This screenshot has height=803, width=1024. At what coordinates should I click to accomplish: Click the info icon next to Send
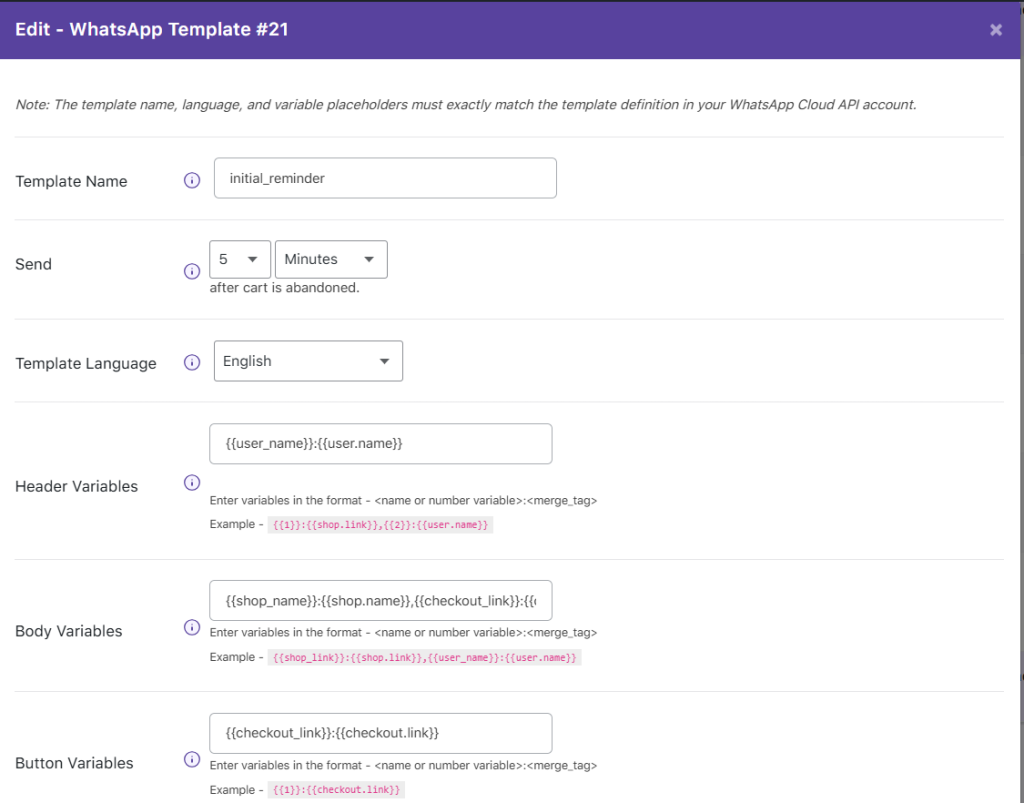point(192,271)
